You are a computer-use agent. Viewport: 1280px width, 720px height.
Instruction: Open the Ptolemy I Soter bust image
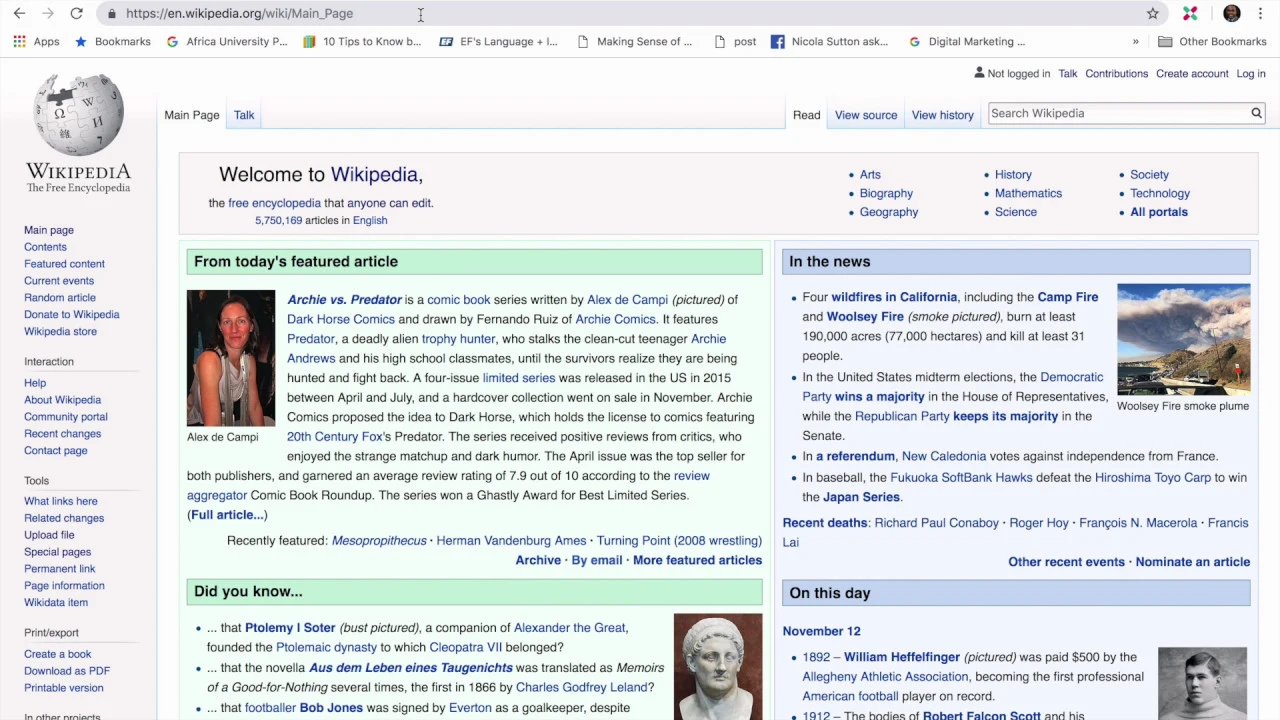coord(718,667)
